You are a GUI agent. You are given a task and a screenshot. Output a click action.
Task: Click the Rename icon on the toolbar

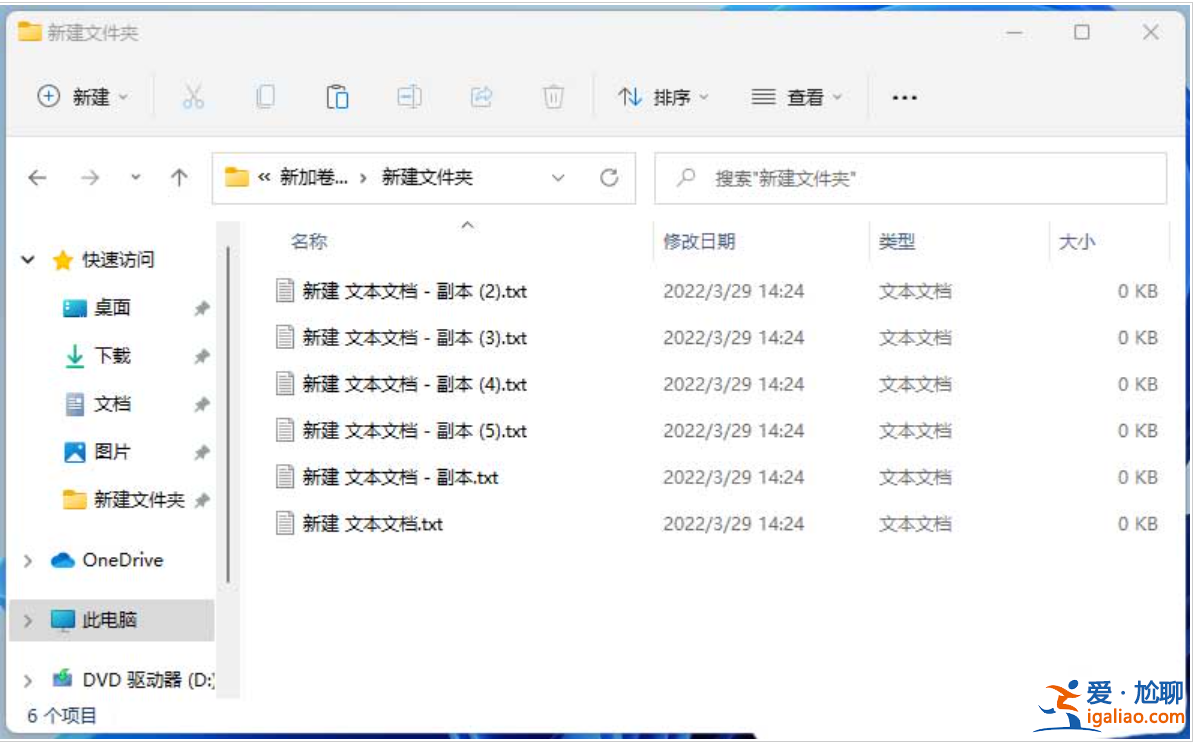point(409,96)
